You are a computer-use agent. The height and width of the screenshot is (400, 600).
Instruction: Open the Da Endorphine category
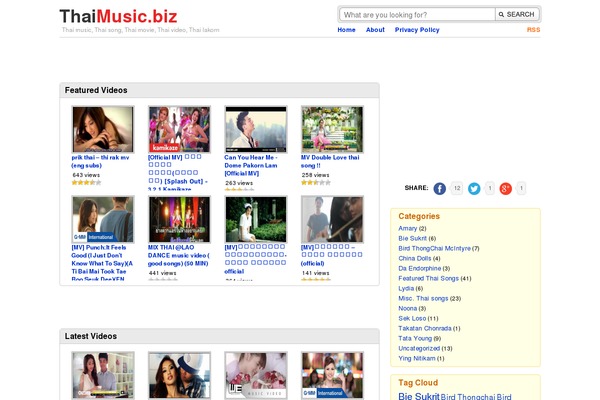click(x=419, y=268)
